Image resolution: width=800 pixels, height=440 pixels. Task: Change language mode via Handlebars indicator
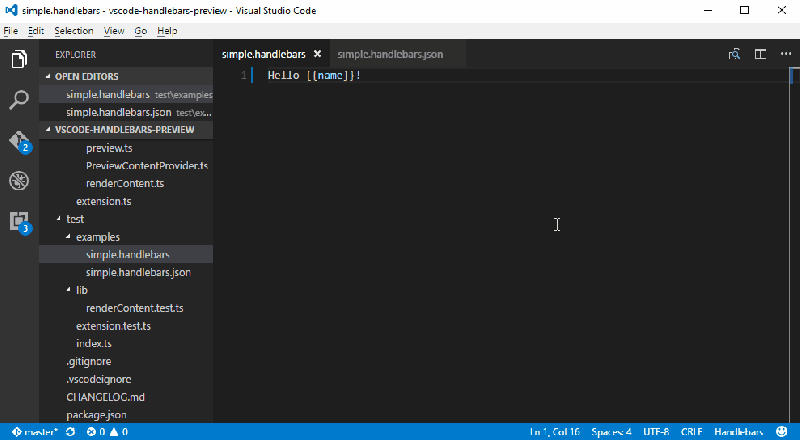click(x=739, y=432)
